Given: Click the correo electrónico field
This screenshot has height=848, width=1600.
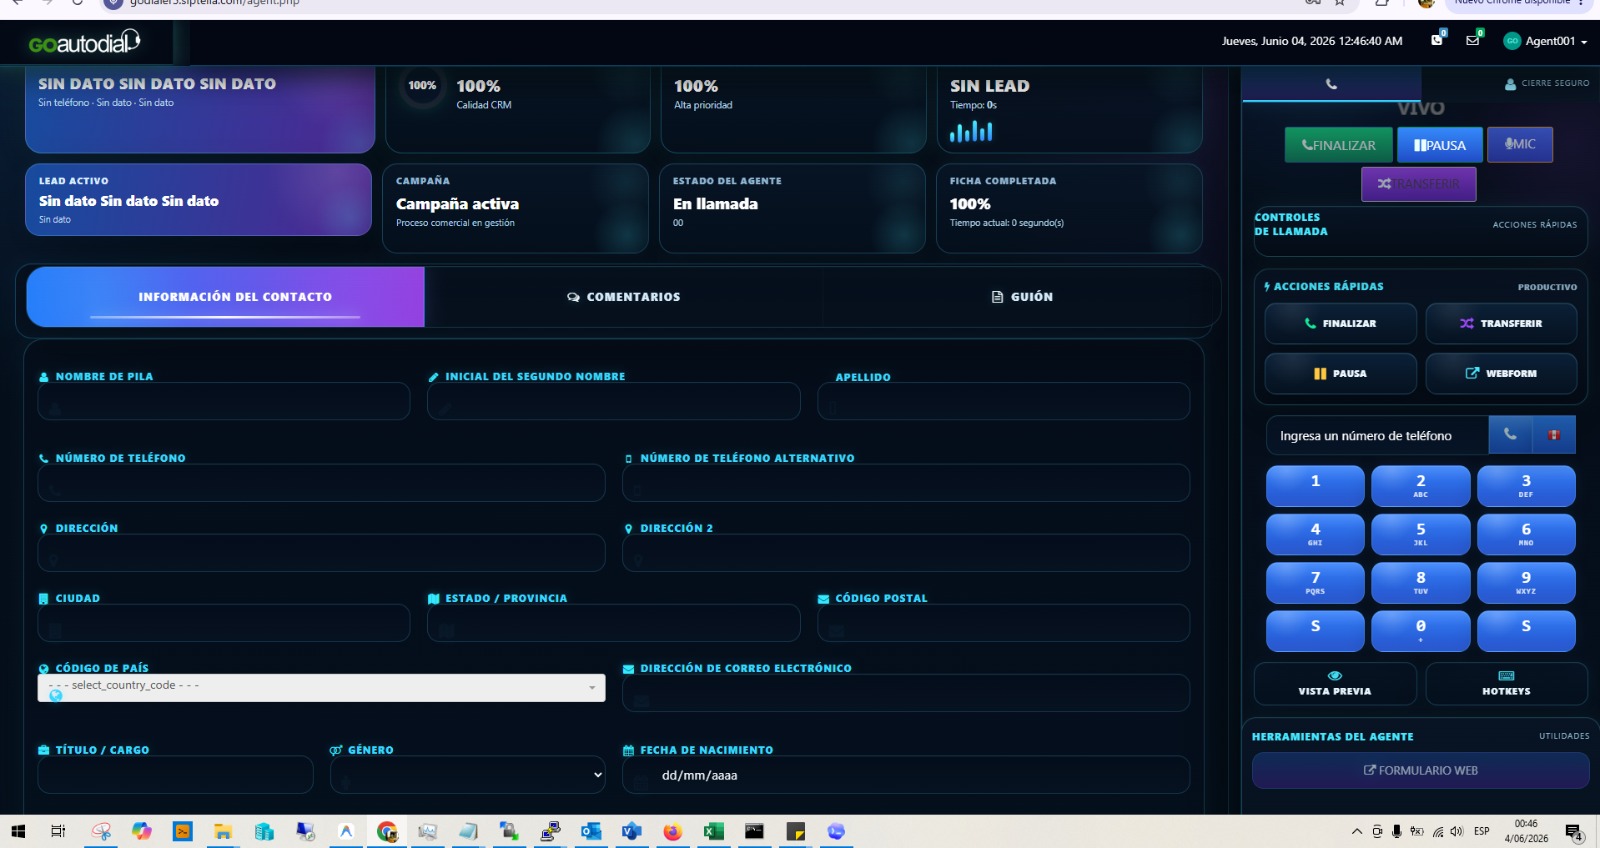Looking at the screenshot, I should (906, 693).
